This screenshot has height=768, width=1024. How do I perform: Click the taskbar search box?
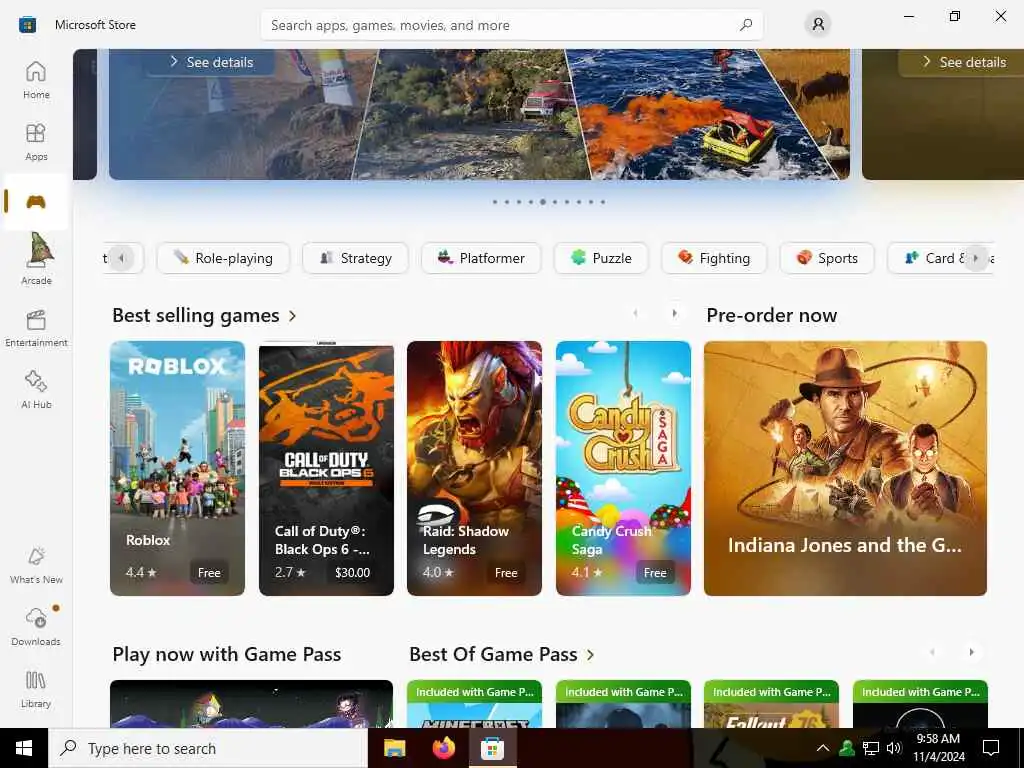tap(208, 748)
